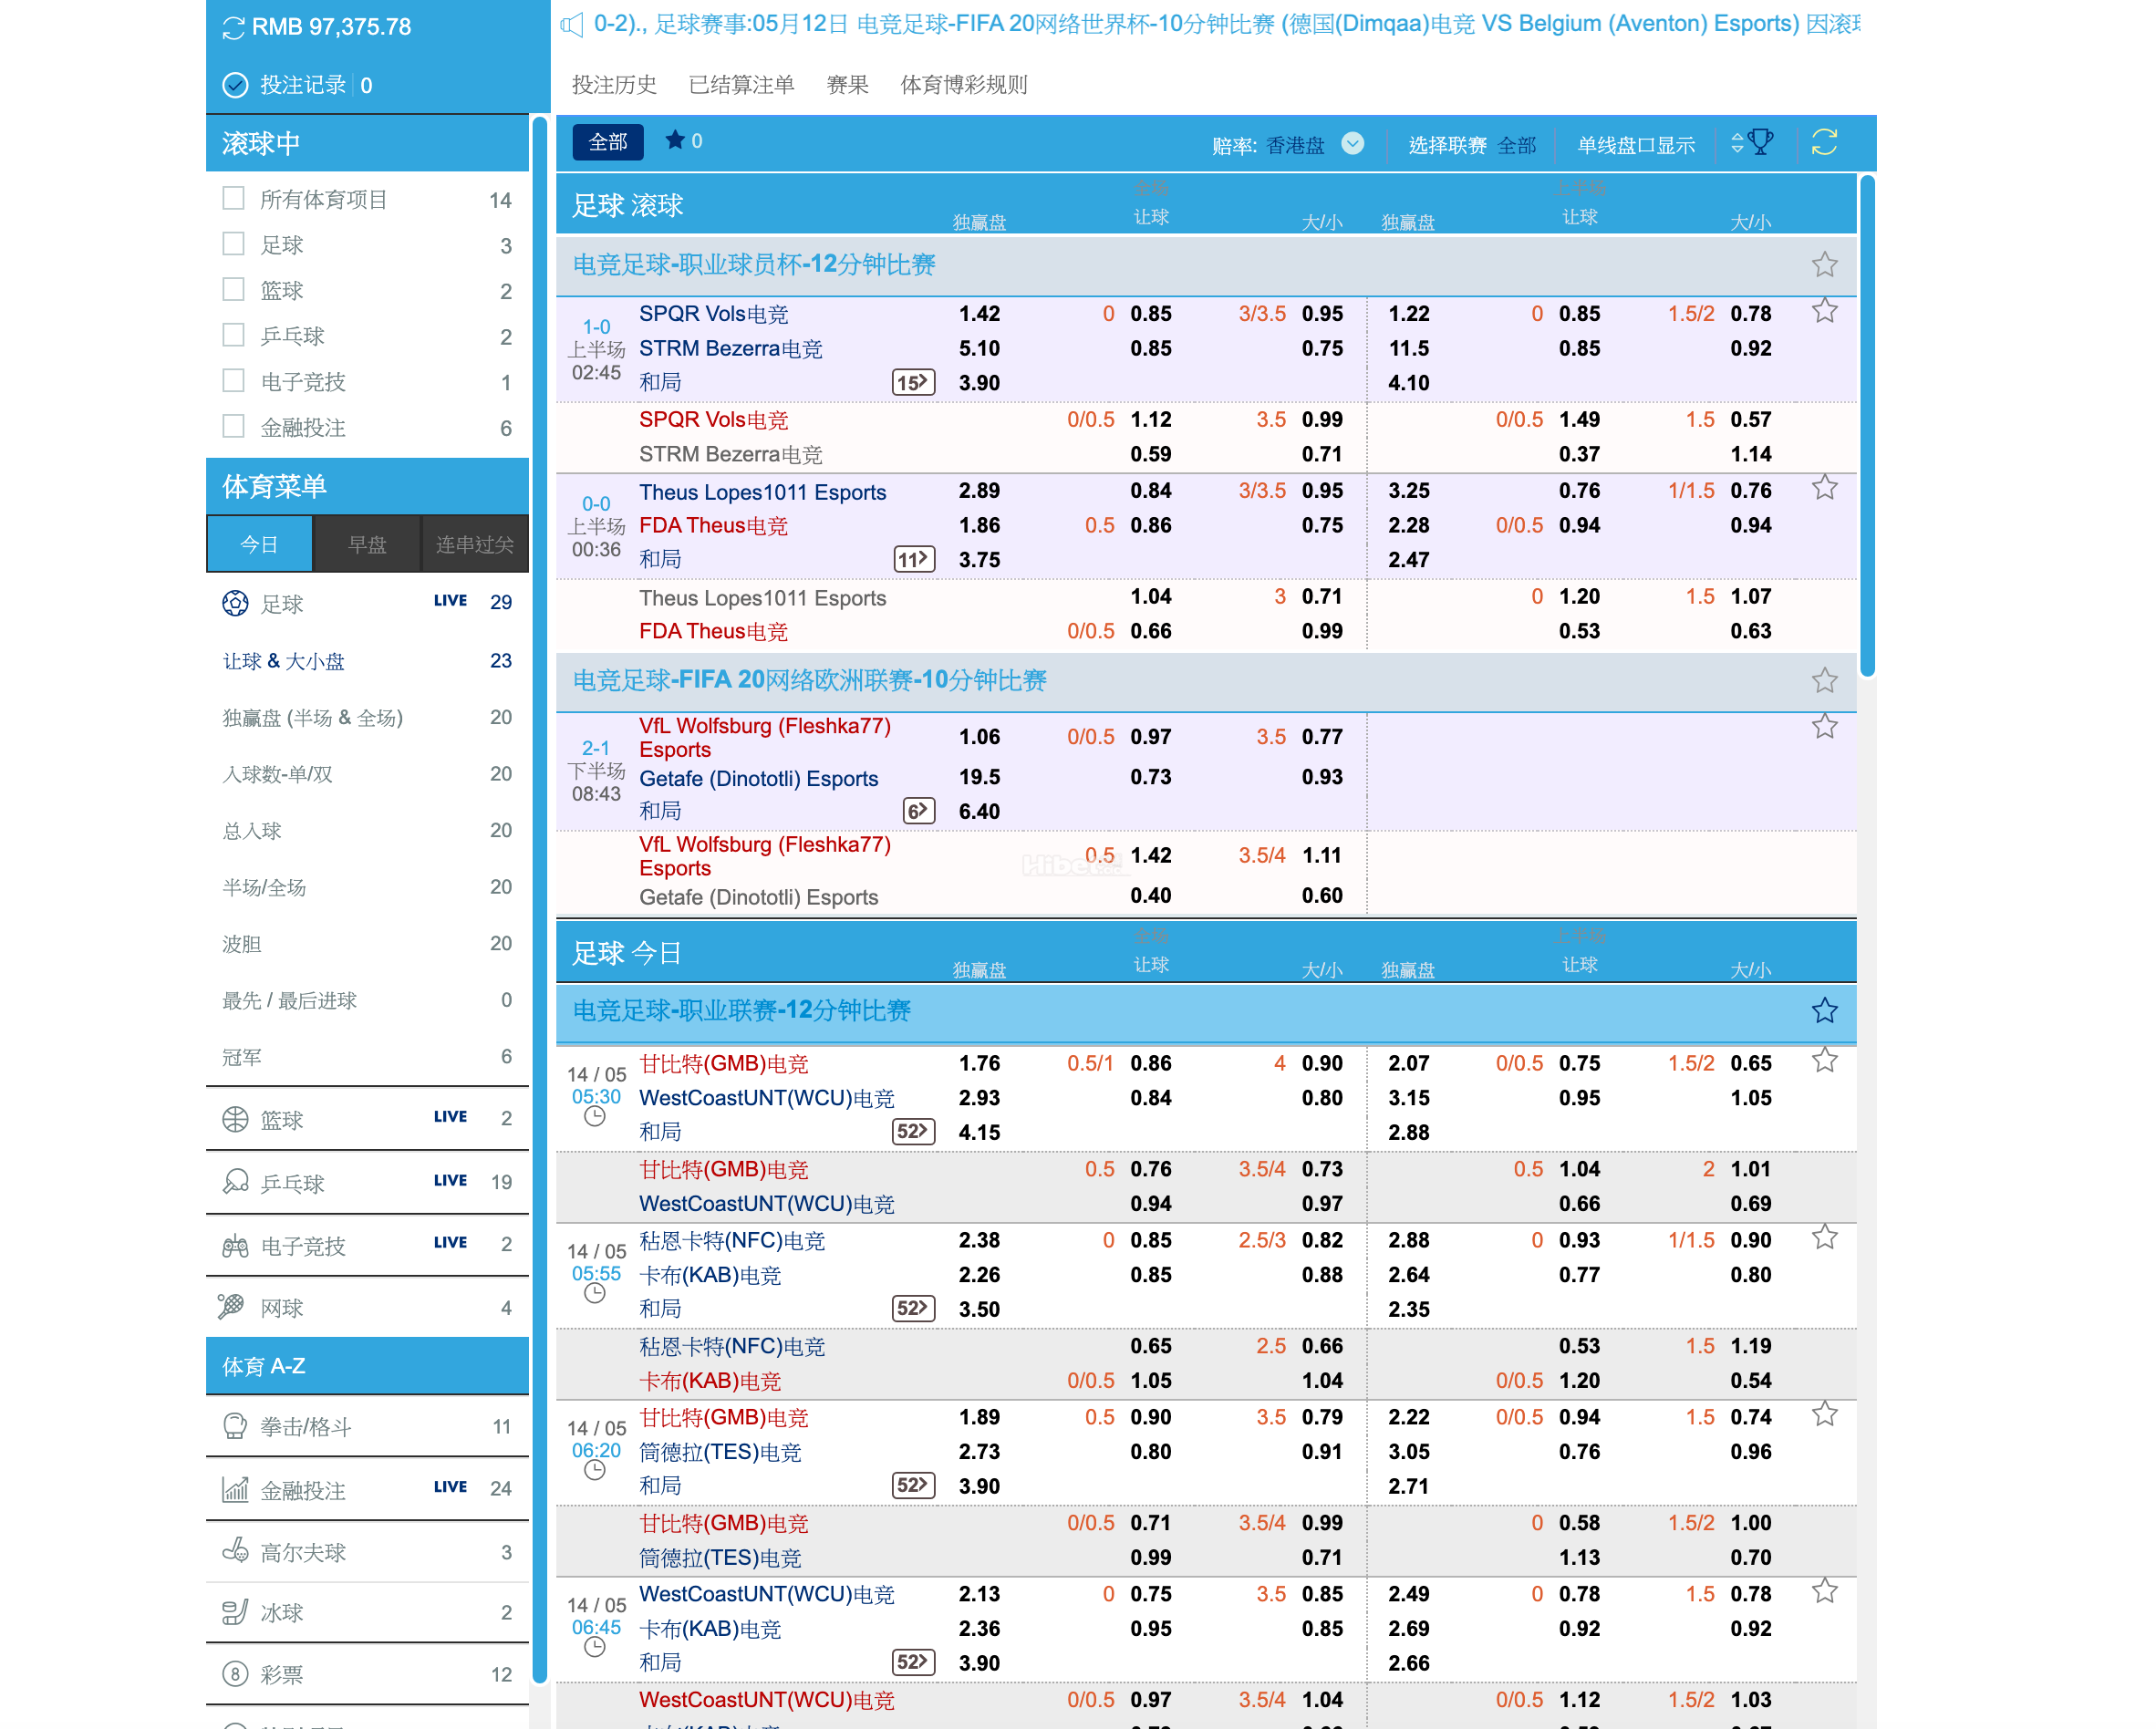The height and width of the screenshot is (1729, 2156).
Task: Click the refresh odds icon in the toolbar
Action: click(1823, 143)
